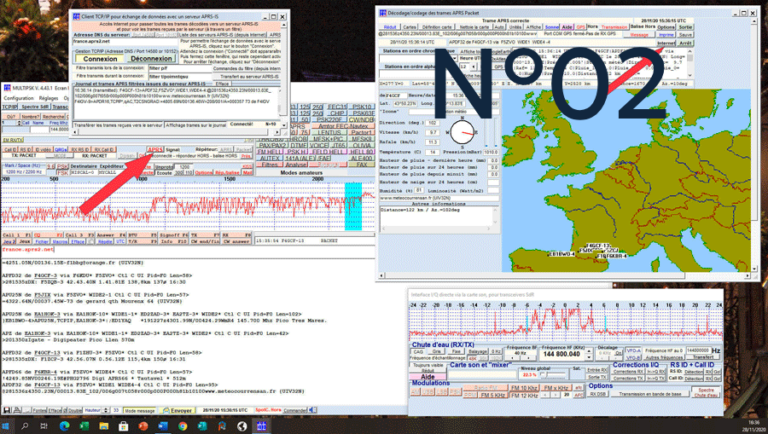Click the Autres fréquences button

point(664,357)
